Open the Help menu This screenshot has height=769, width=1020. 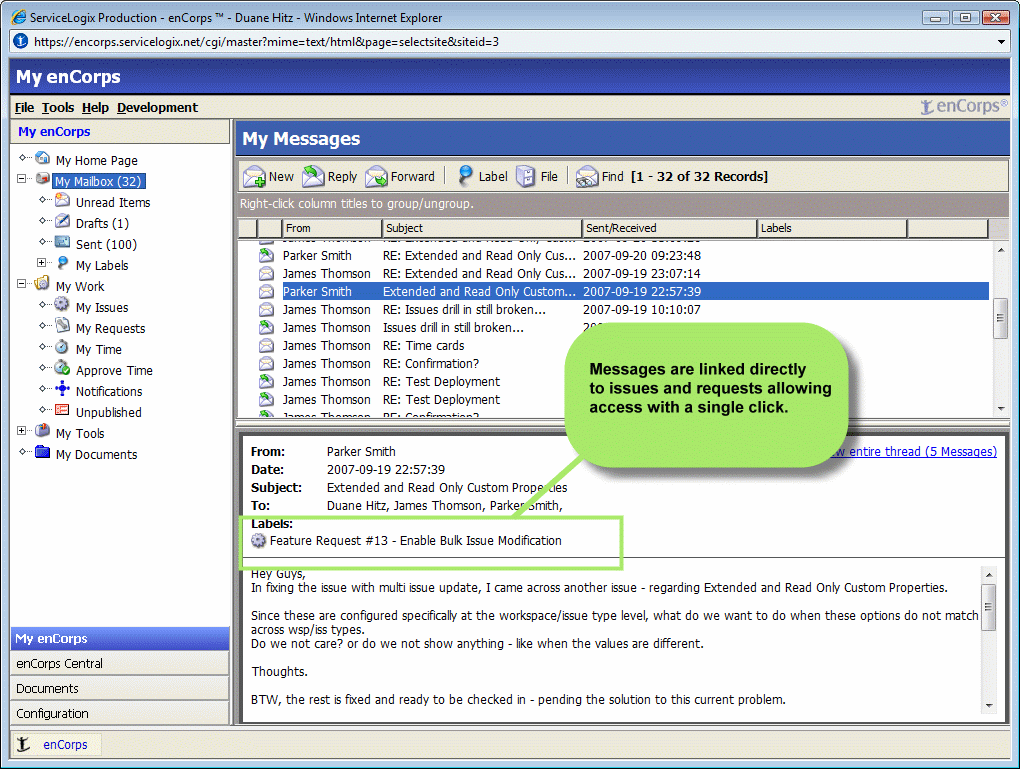(95, 107)
